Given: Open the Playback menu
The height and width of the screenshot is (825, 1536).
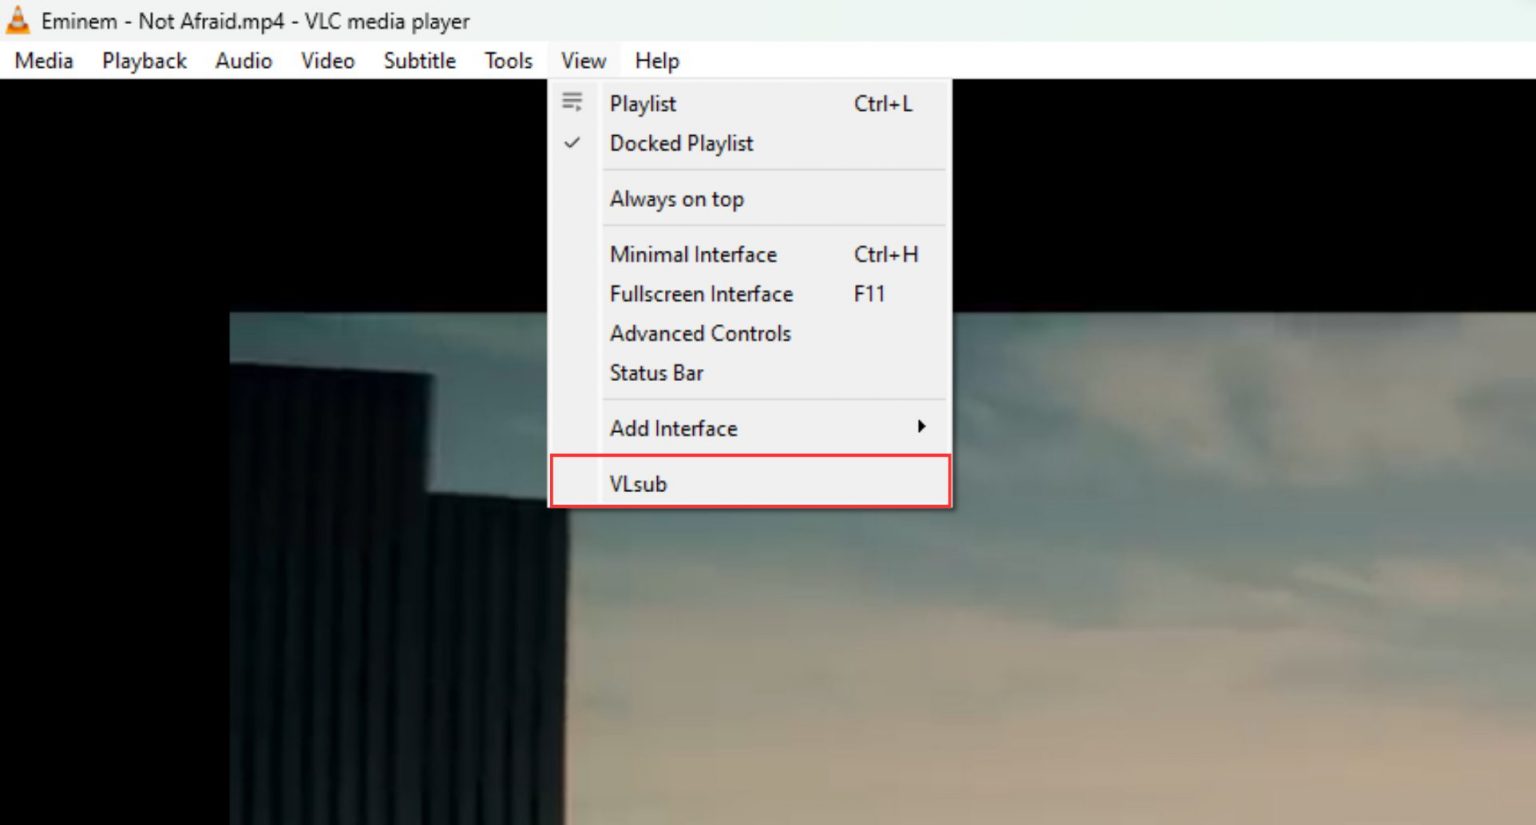Looking at the screenshot, I should (143, 60).
